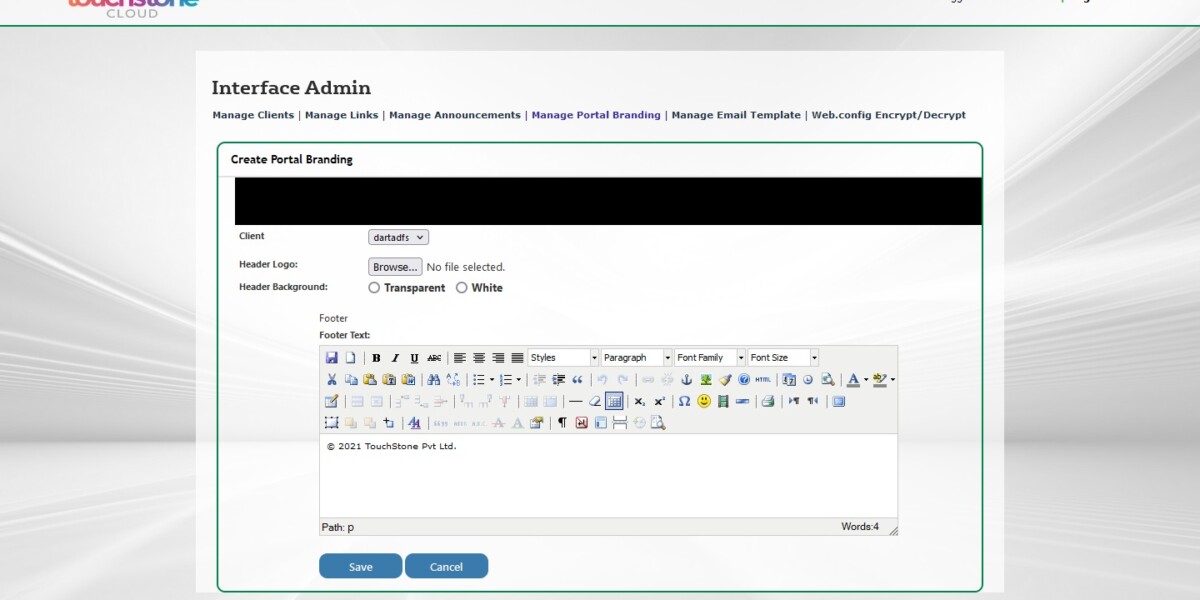Insert a special character with the Omega icon
1200x600 pixels.
coord(684,402)
